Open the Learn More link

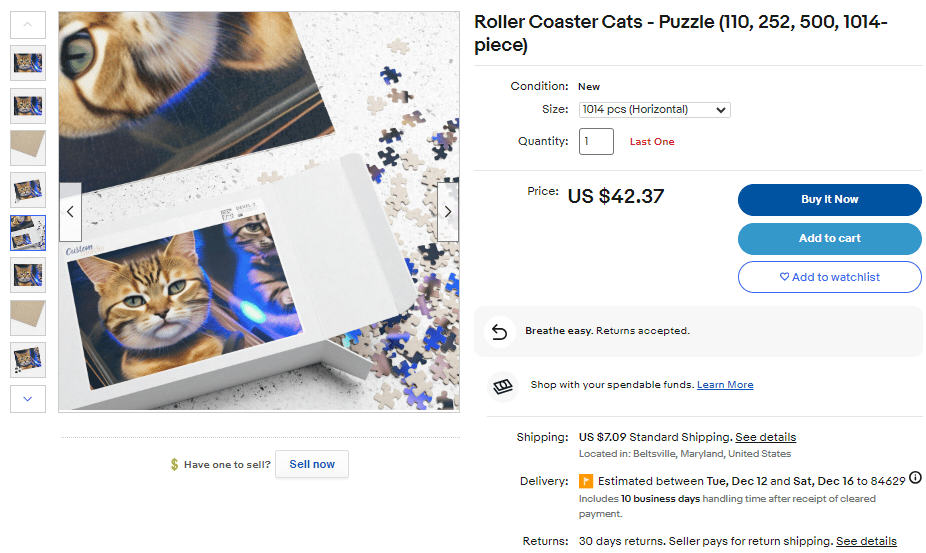725,385
